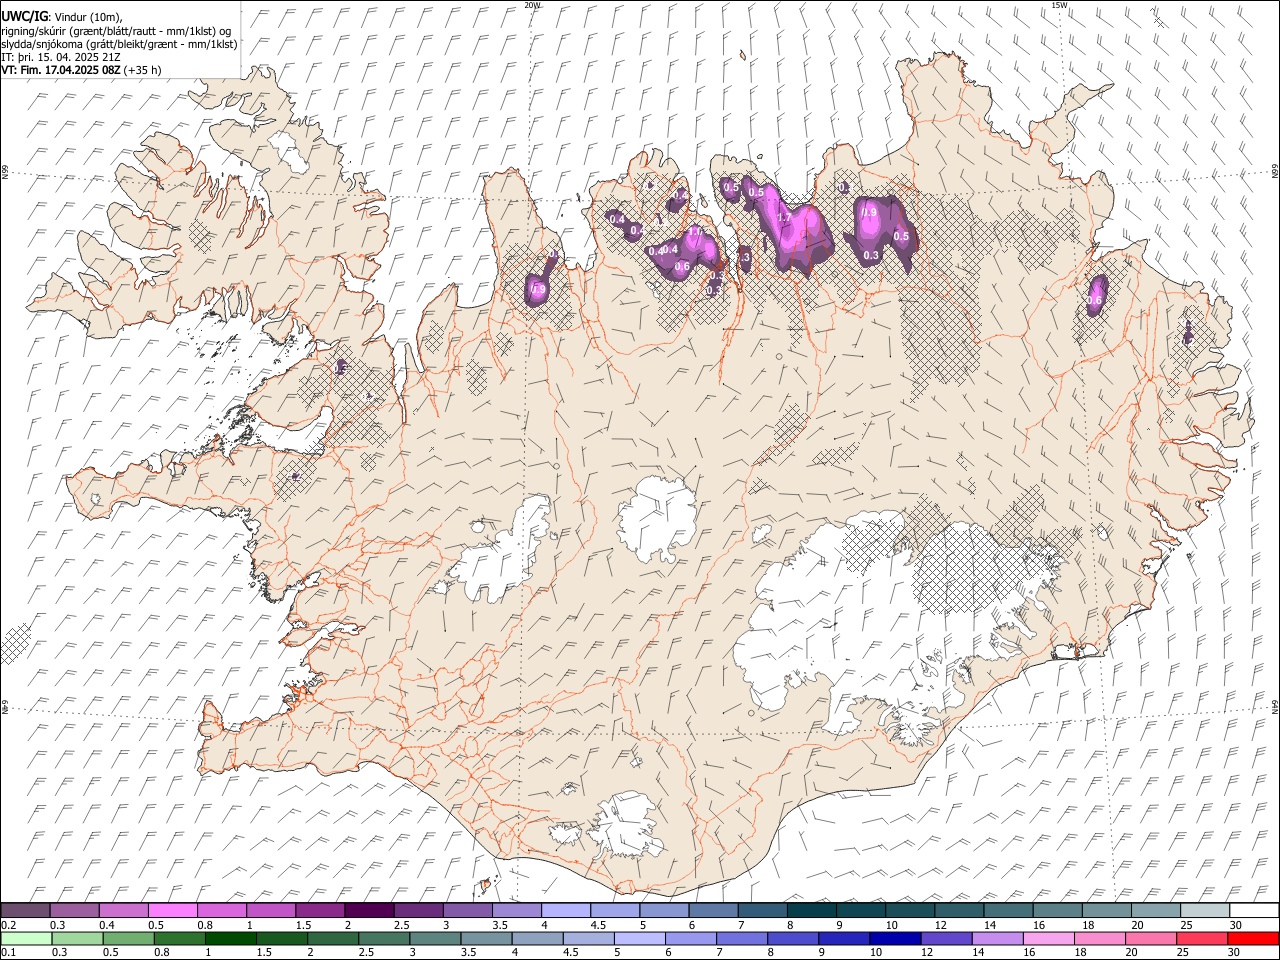Image resolution: width=1280 pixels, height=960 pixels.
Task: Click the 1.0 precipitation value on map
Action: point(695,232)
